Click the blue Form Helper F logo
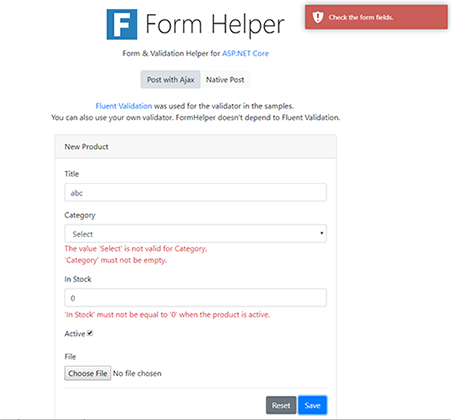Image resolution: width=451 pixels, height=420 pixels. tap(122, 24)
